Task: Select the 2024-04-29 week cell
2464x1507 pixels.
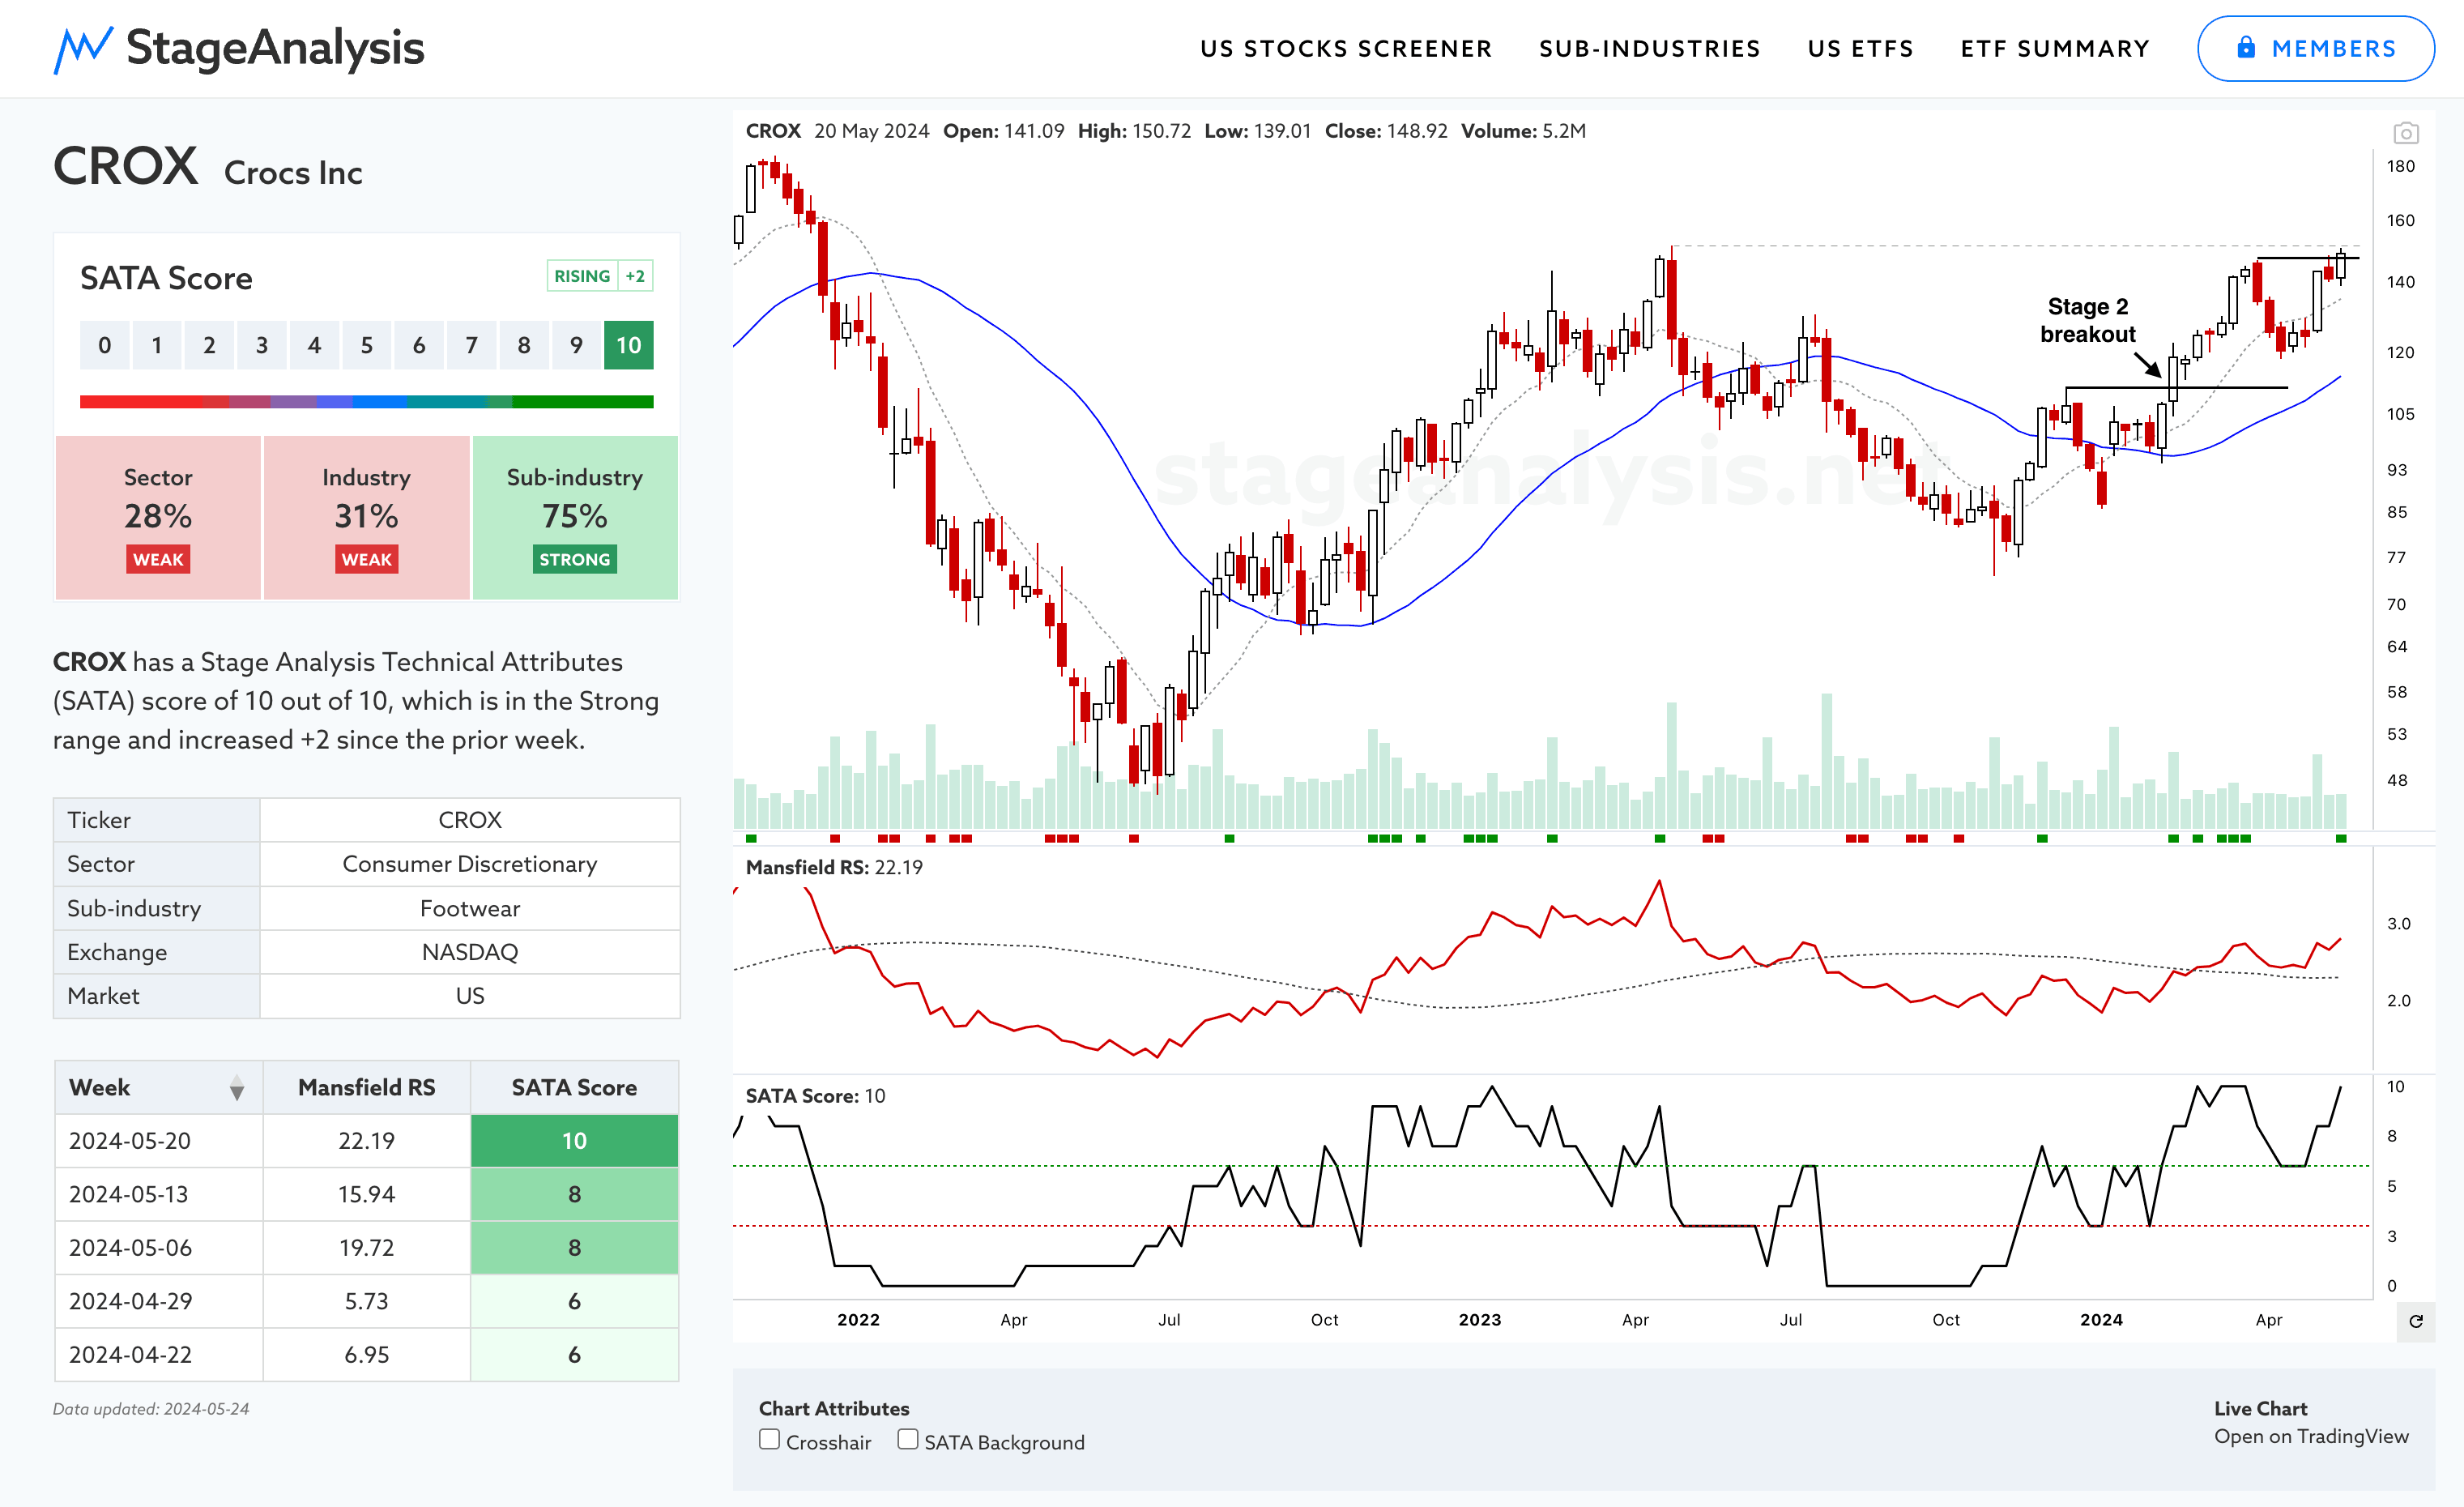Action: tap(159, 1301)
